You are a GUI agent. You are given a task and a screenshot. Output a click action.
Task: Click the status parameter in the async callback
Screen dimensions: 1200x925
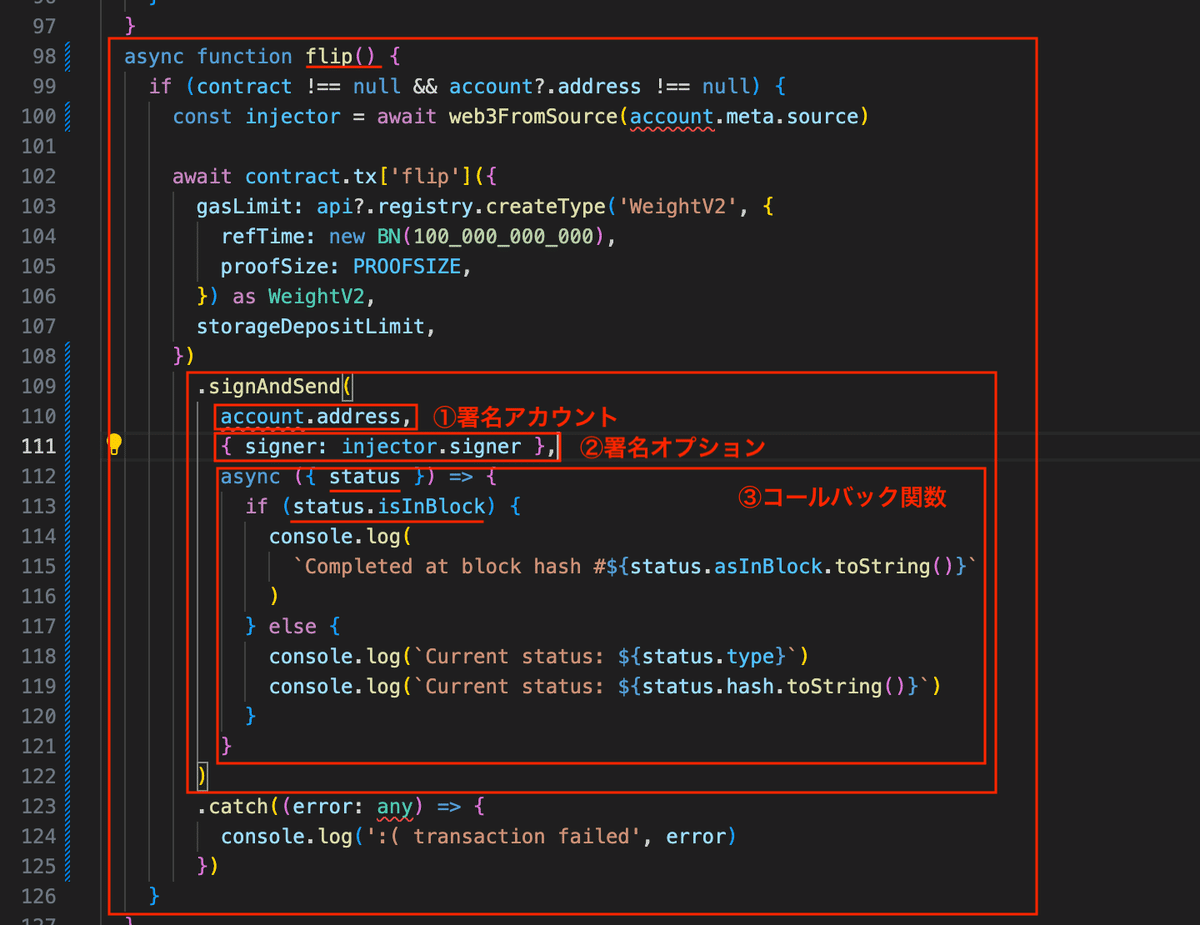[365, 476]
